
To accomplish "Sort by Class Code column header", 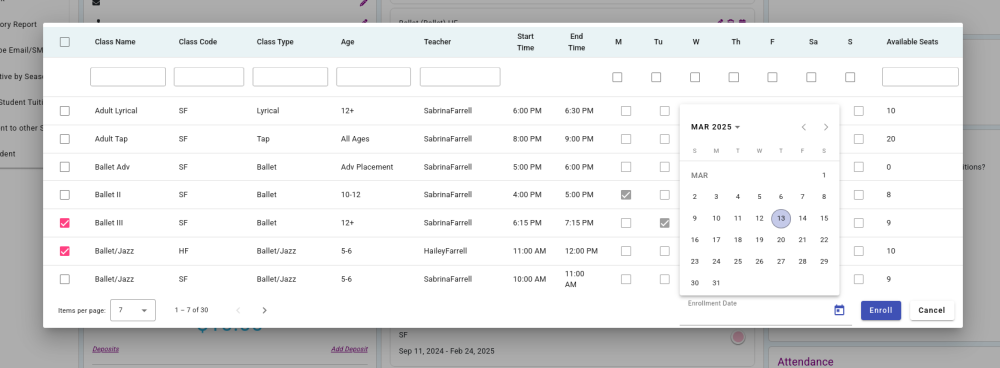I will click(x=198, y=42).
